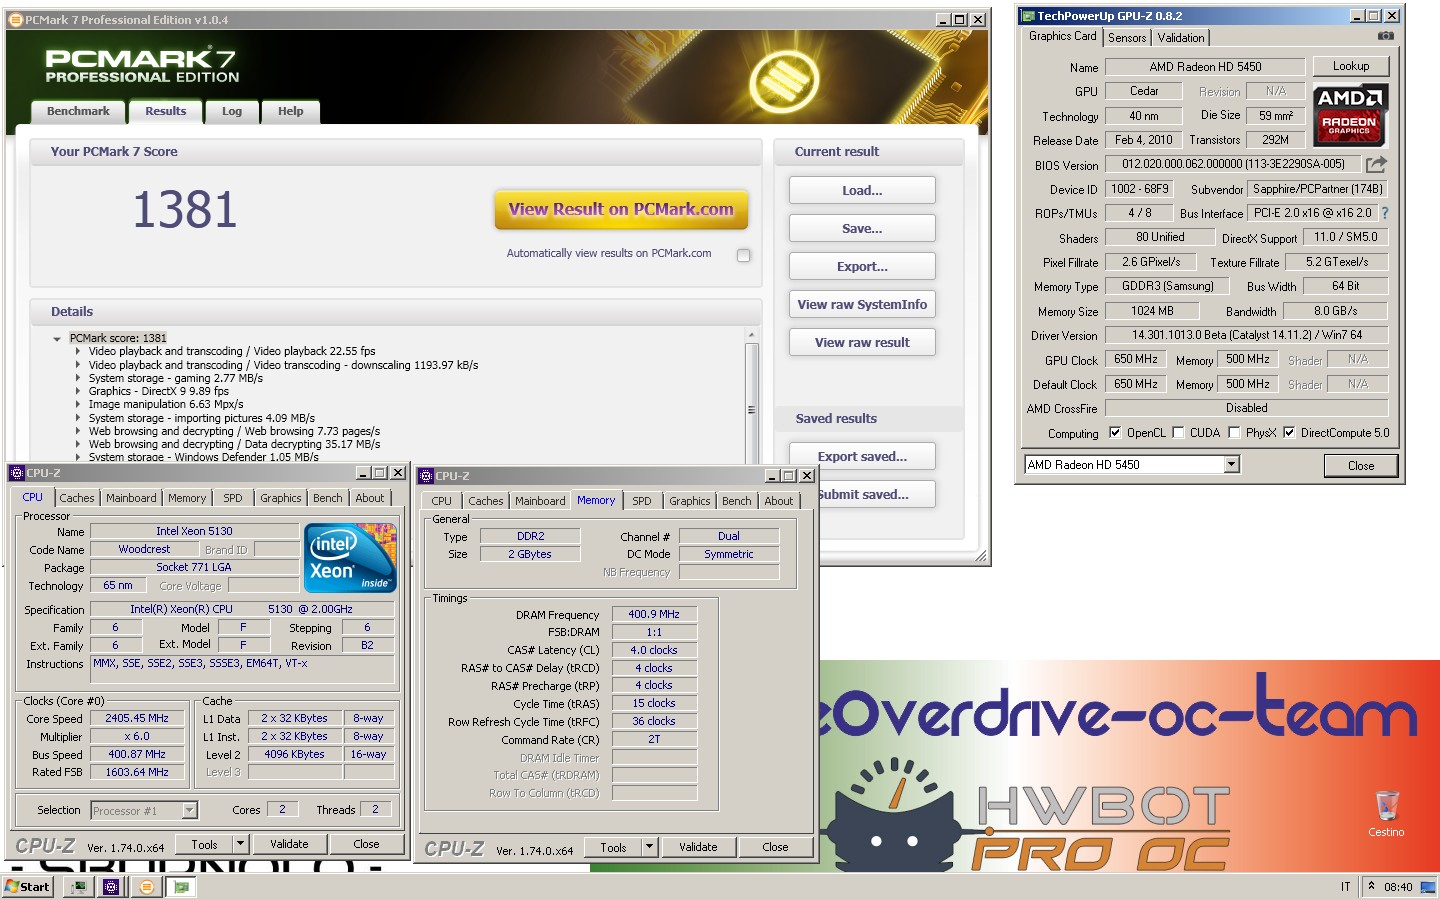The height and width of the screenshot is (900, 1440).
Task: Switch to the orange PCMark taskbar item
Action: pyautogui.click(x=147, y=887)
